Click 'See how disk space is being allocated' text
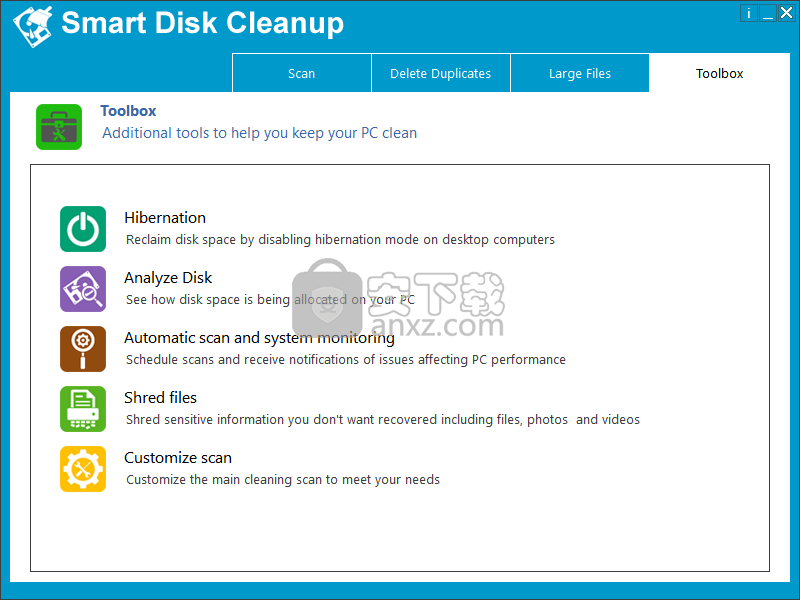 click(x=270, y=299)
